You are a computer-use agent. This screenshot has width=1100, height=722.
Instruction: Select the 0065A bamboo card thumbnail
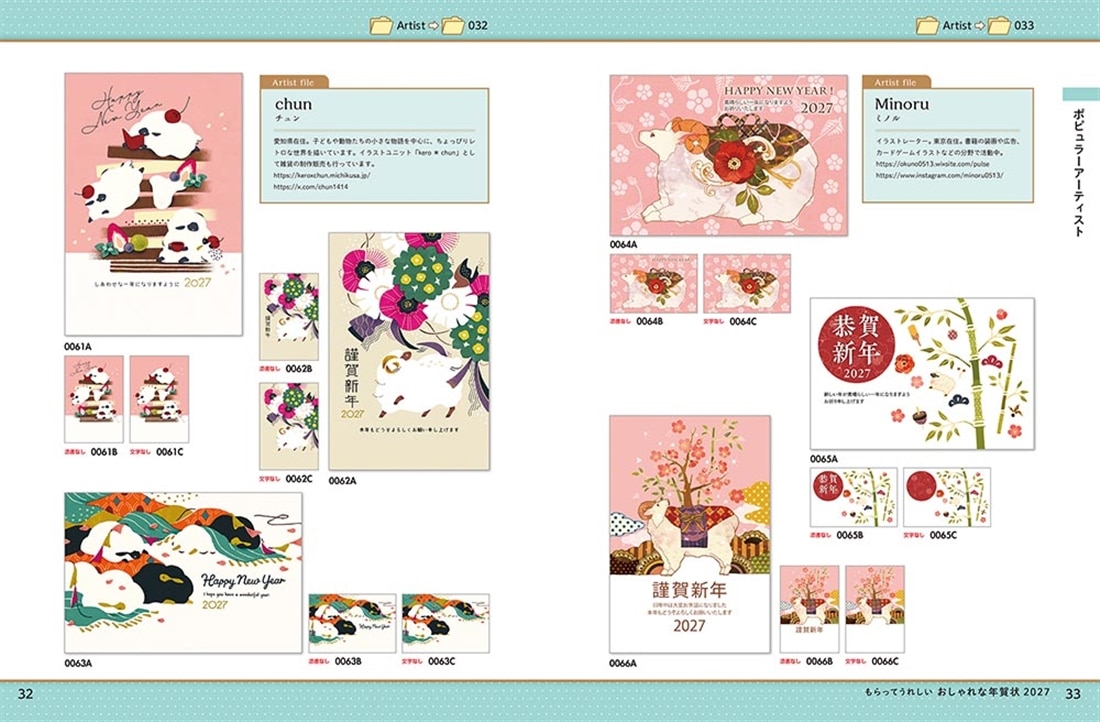pos(923,373)
